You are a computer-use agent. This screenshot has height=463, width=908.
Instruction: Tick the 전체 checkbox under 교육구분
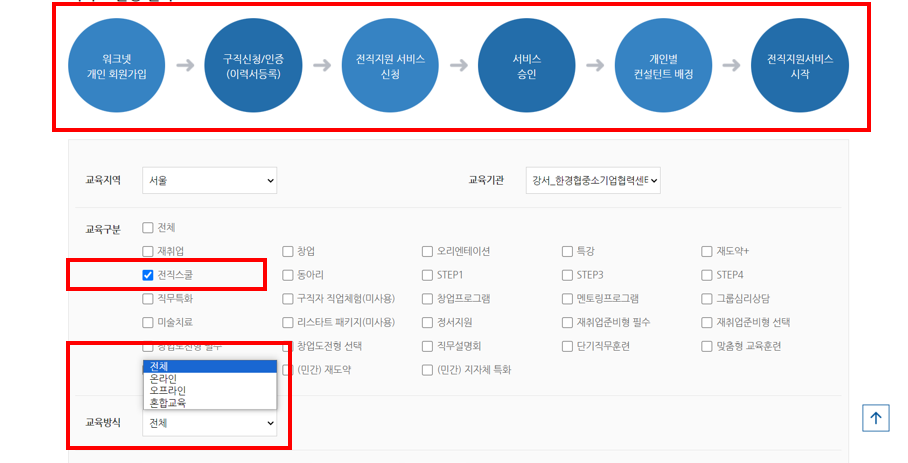(148, 227)
